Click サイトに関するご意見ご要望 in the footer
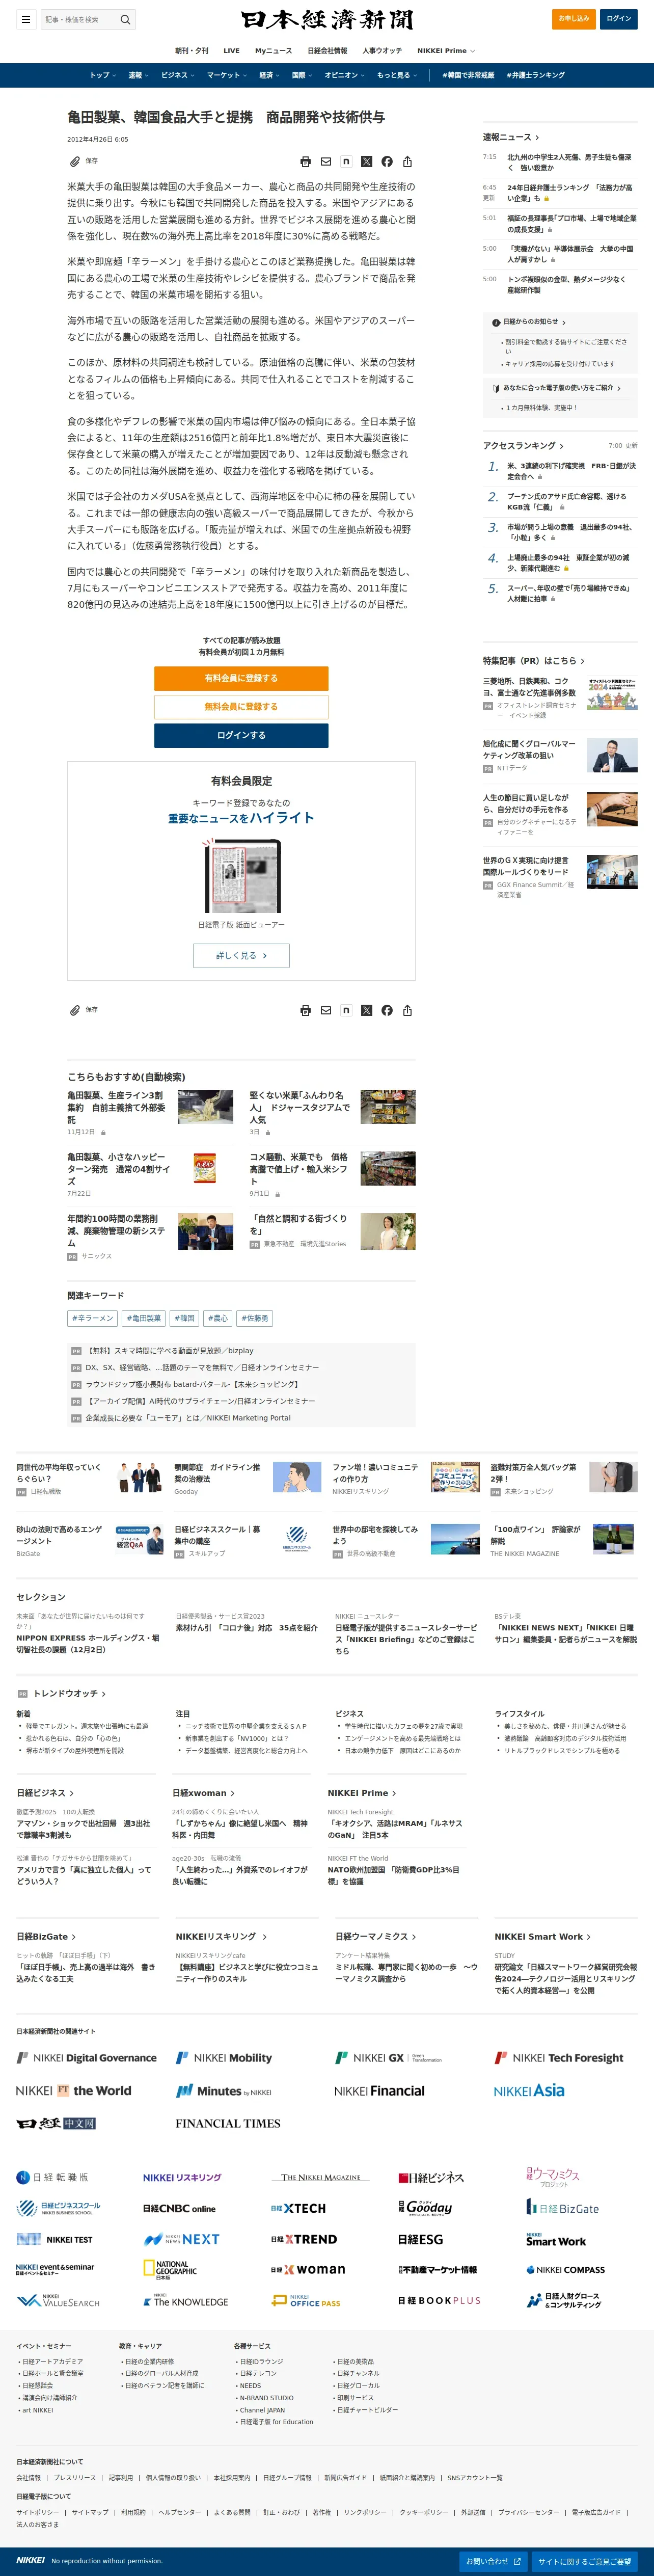The image size is (654, 2576). tap(585, 2561)
